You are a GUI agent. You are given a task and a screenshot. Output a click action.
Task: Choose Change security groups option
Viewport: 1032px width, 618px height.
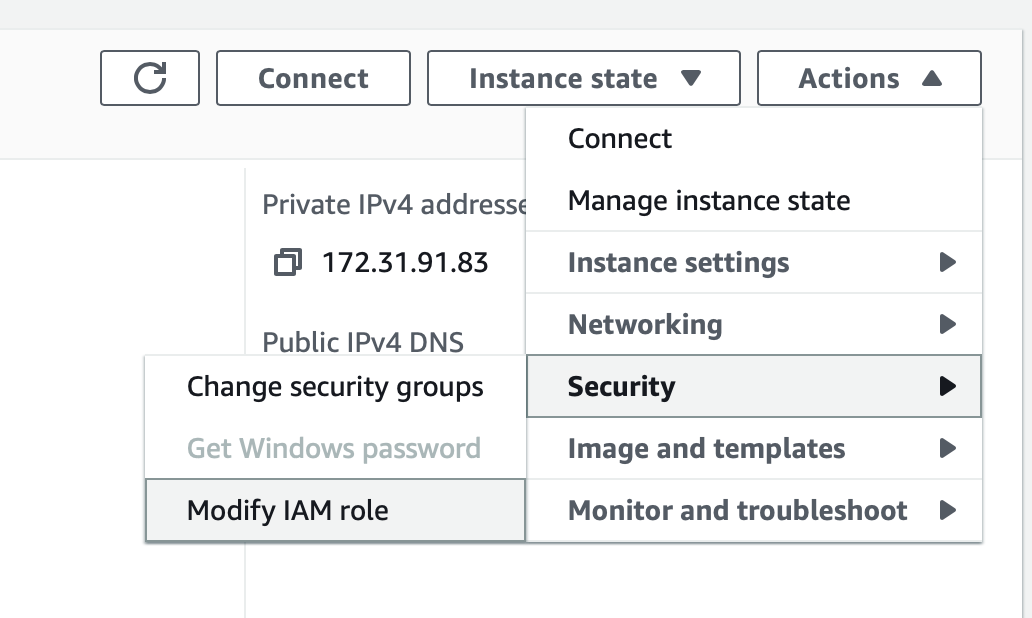coord(336,386)
